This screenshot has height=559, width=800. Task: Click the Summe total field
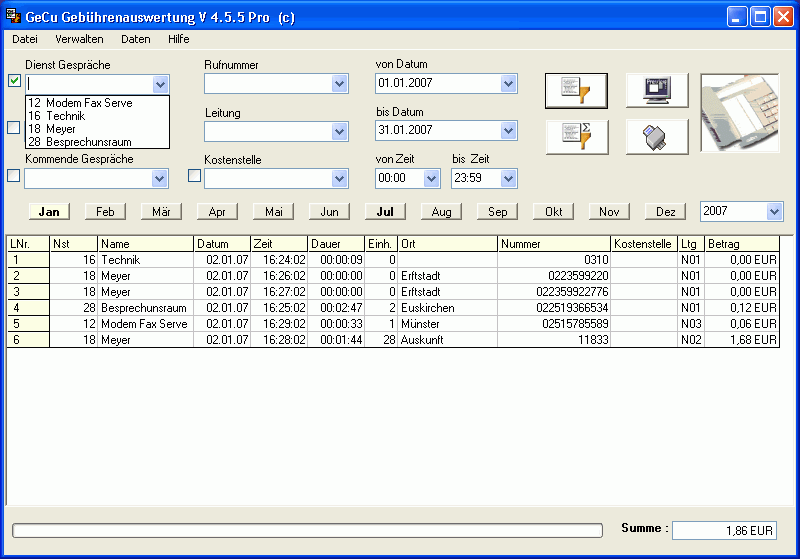click(x=724, y=530)
